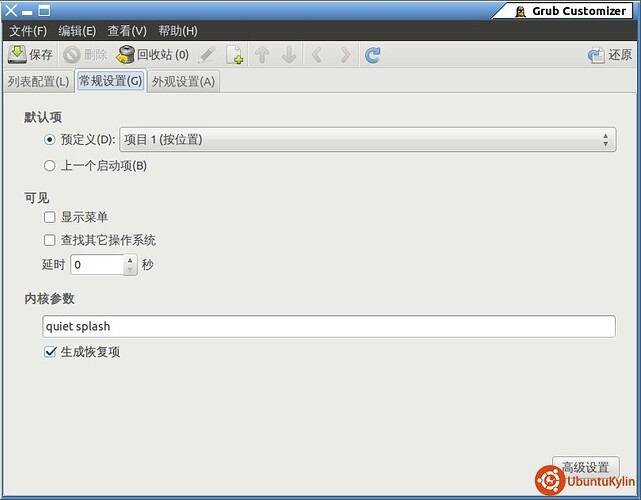Close the window with the X button
This screenshot has width=641, height=500.
point(11,11)
